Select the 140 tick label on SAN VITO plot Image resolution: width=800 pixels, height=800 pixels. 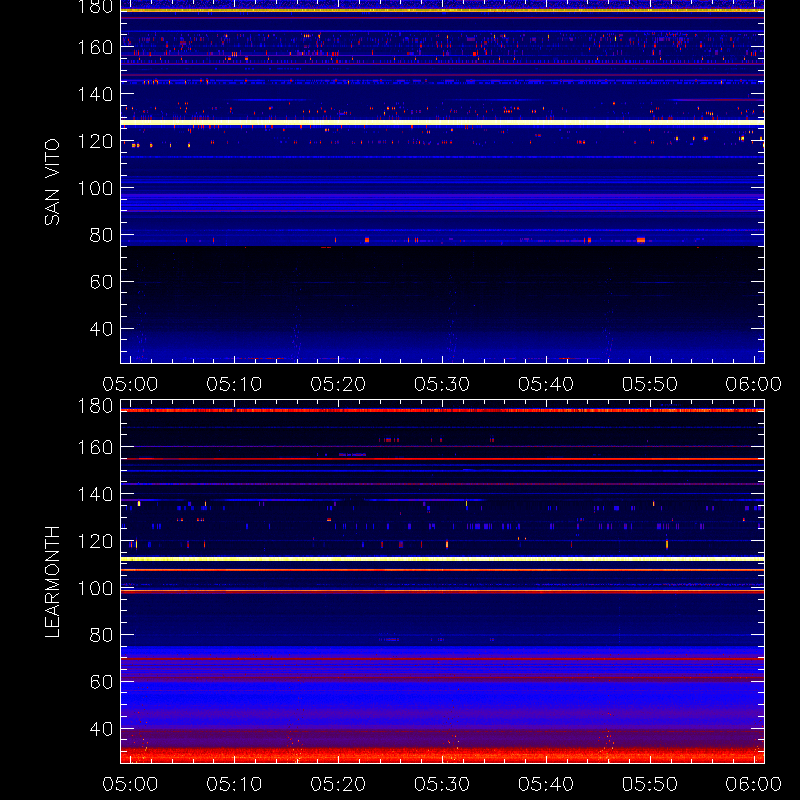[95, 94]
